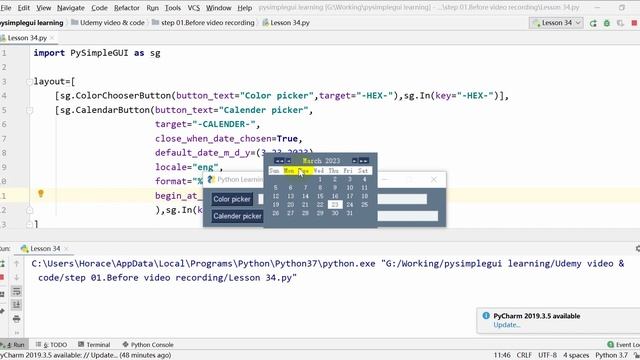The width and height of the screenshot is (640, 360).
Task: Click the Rerun icon in Run panel sidebar
Action: [2, 264]
